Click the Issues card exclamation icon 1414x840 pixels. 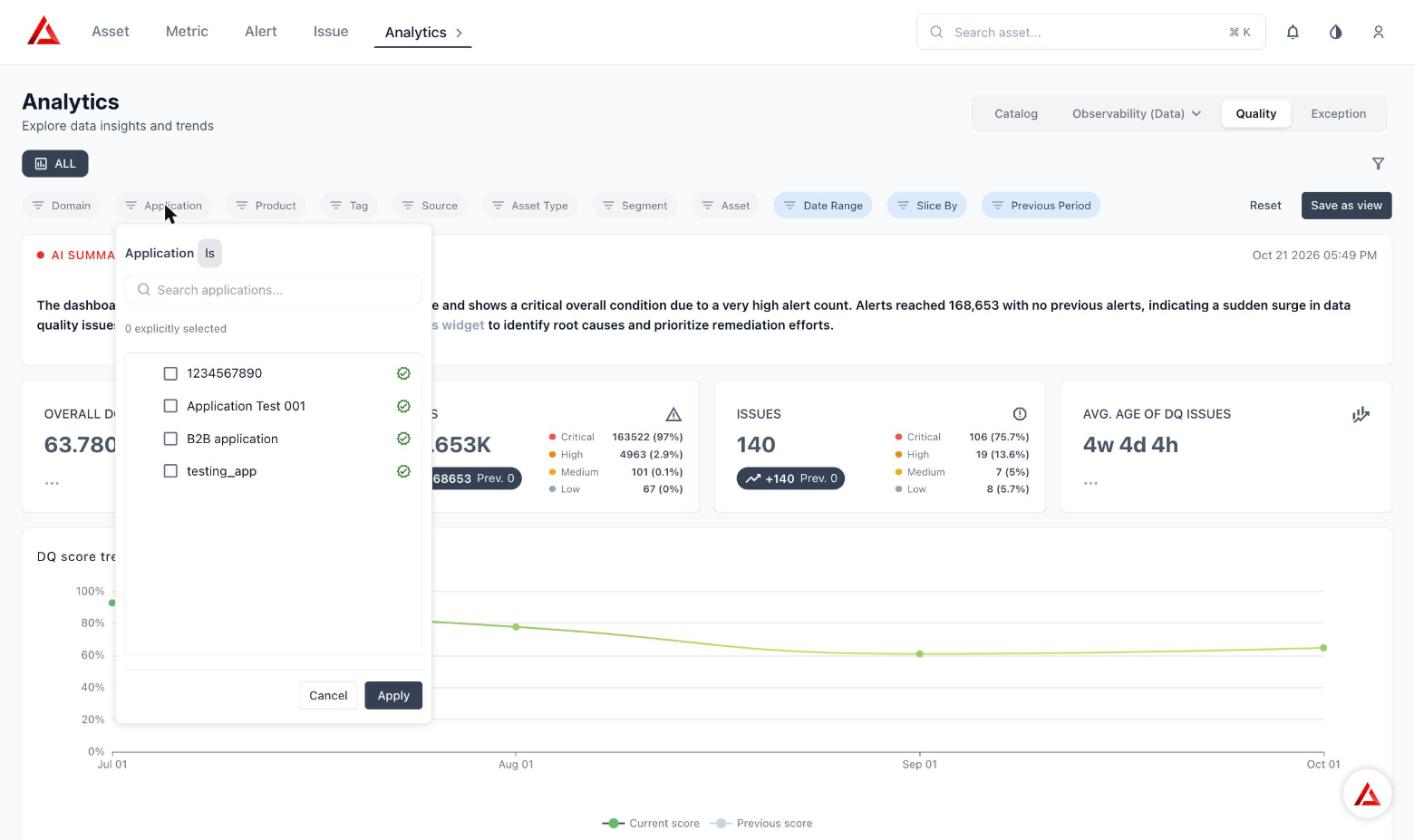1019,414
